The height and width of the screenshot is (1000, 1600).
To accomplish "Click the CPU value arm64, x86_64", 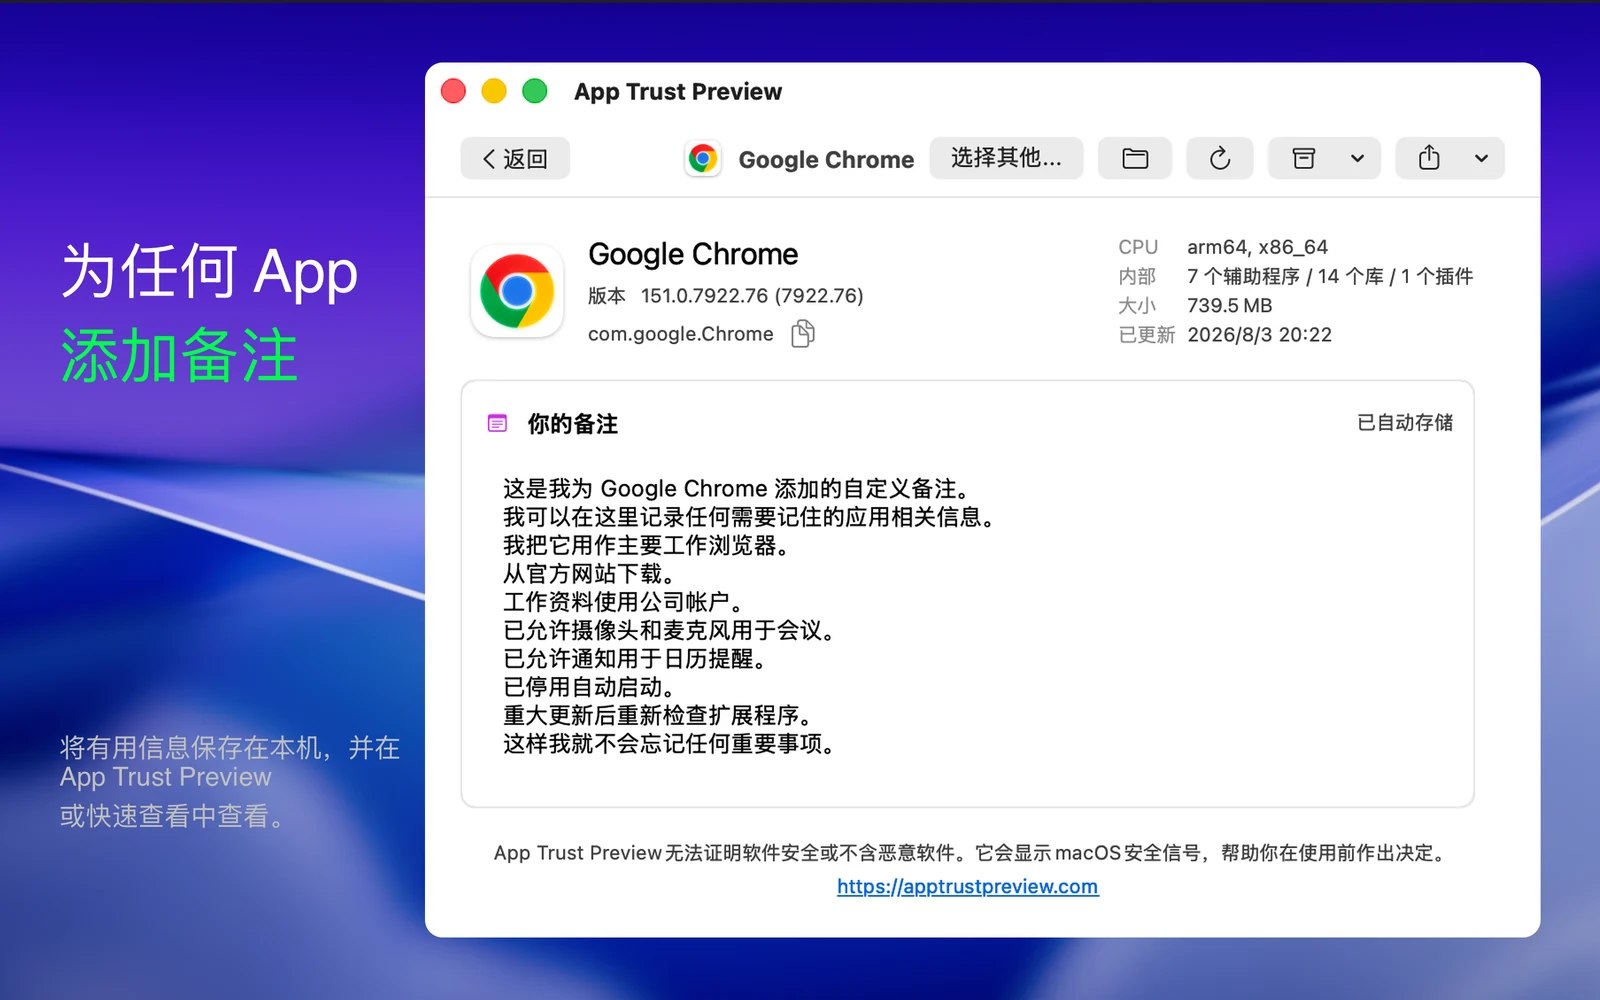I will click(x=1258, y=247).
